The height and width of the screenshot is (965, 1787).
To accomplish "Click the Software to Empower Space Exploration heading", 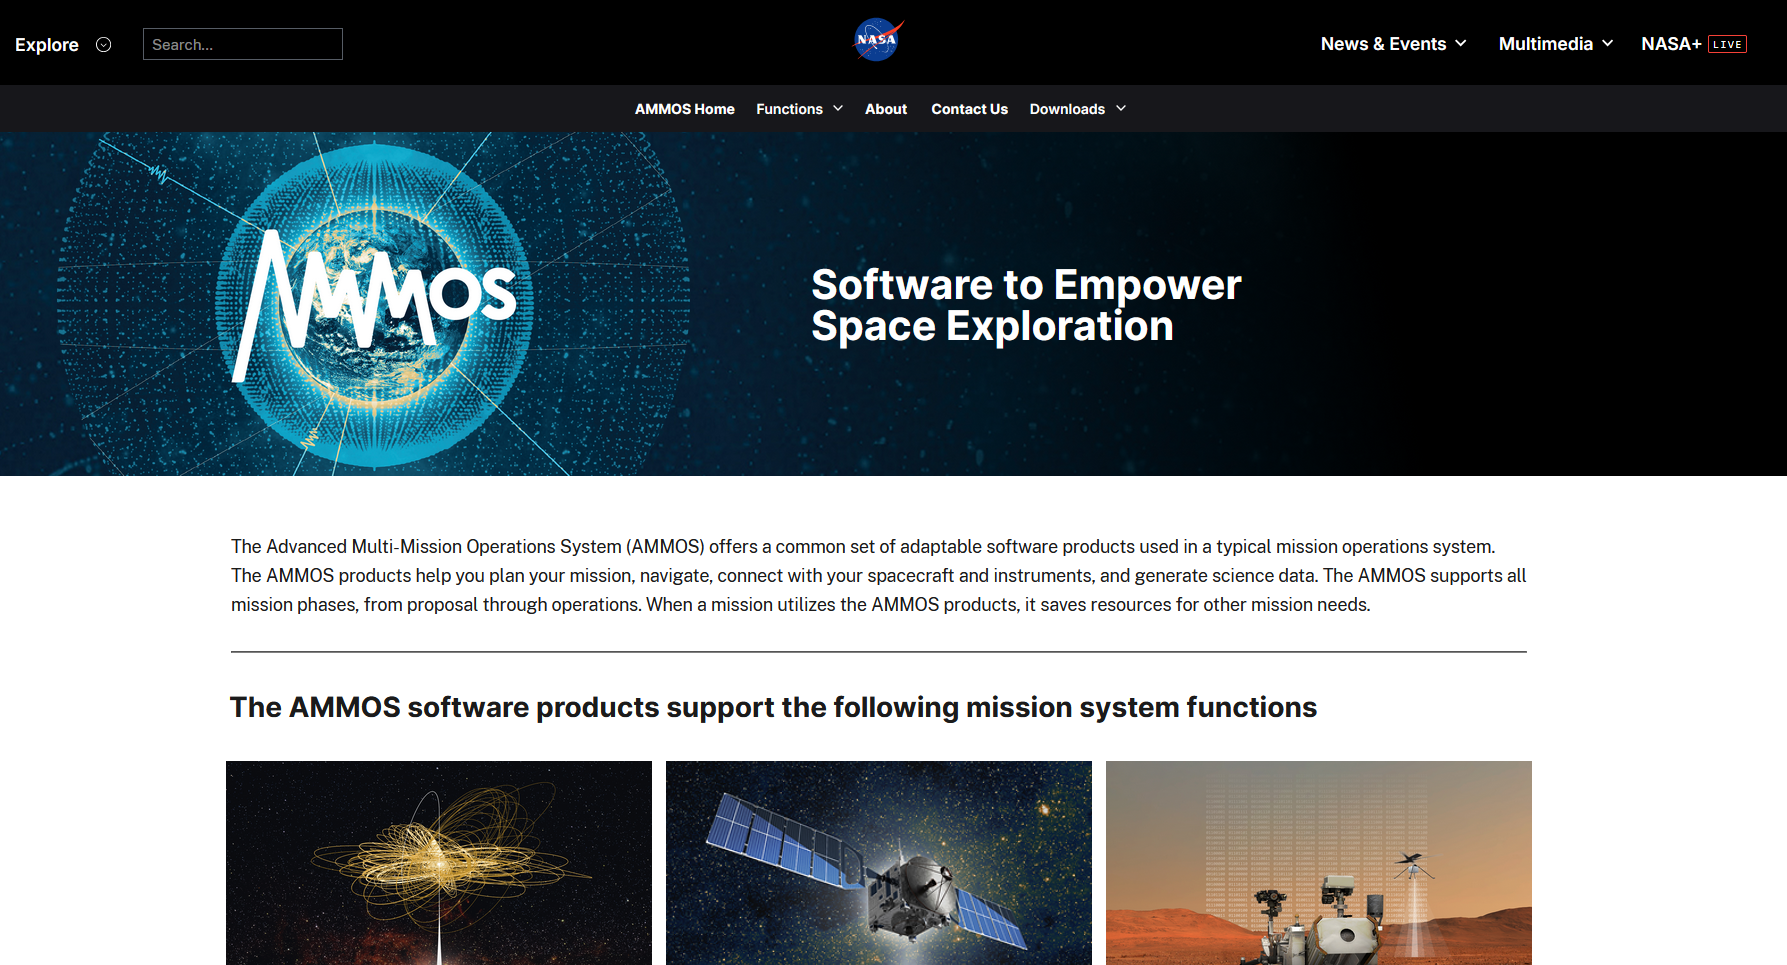I will tap(1025, 305).
